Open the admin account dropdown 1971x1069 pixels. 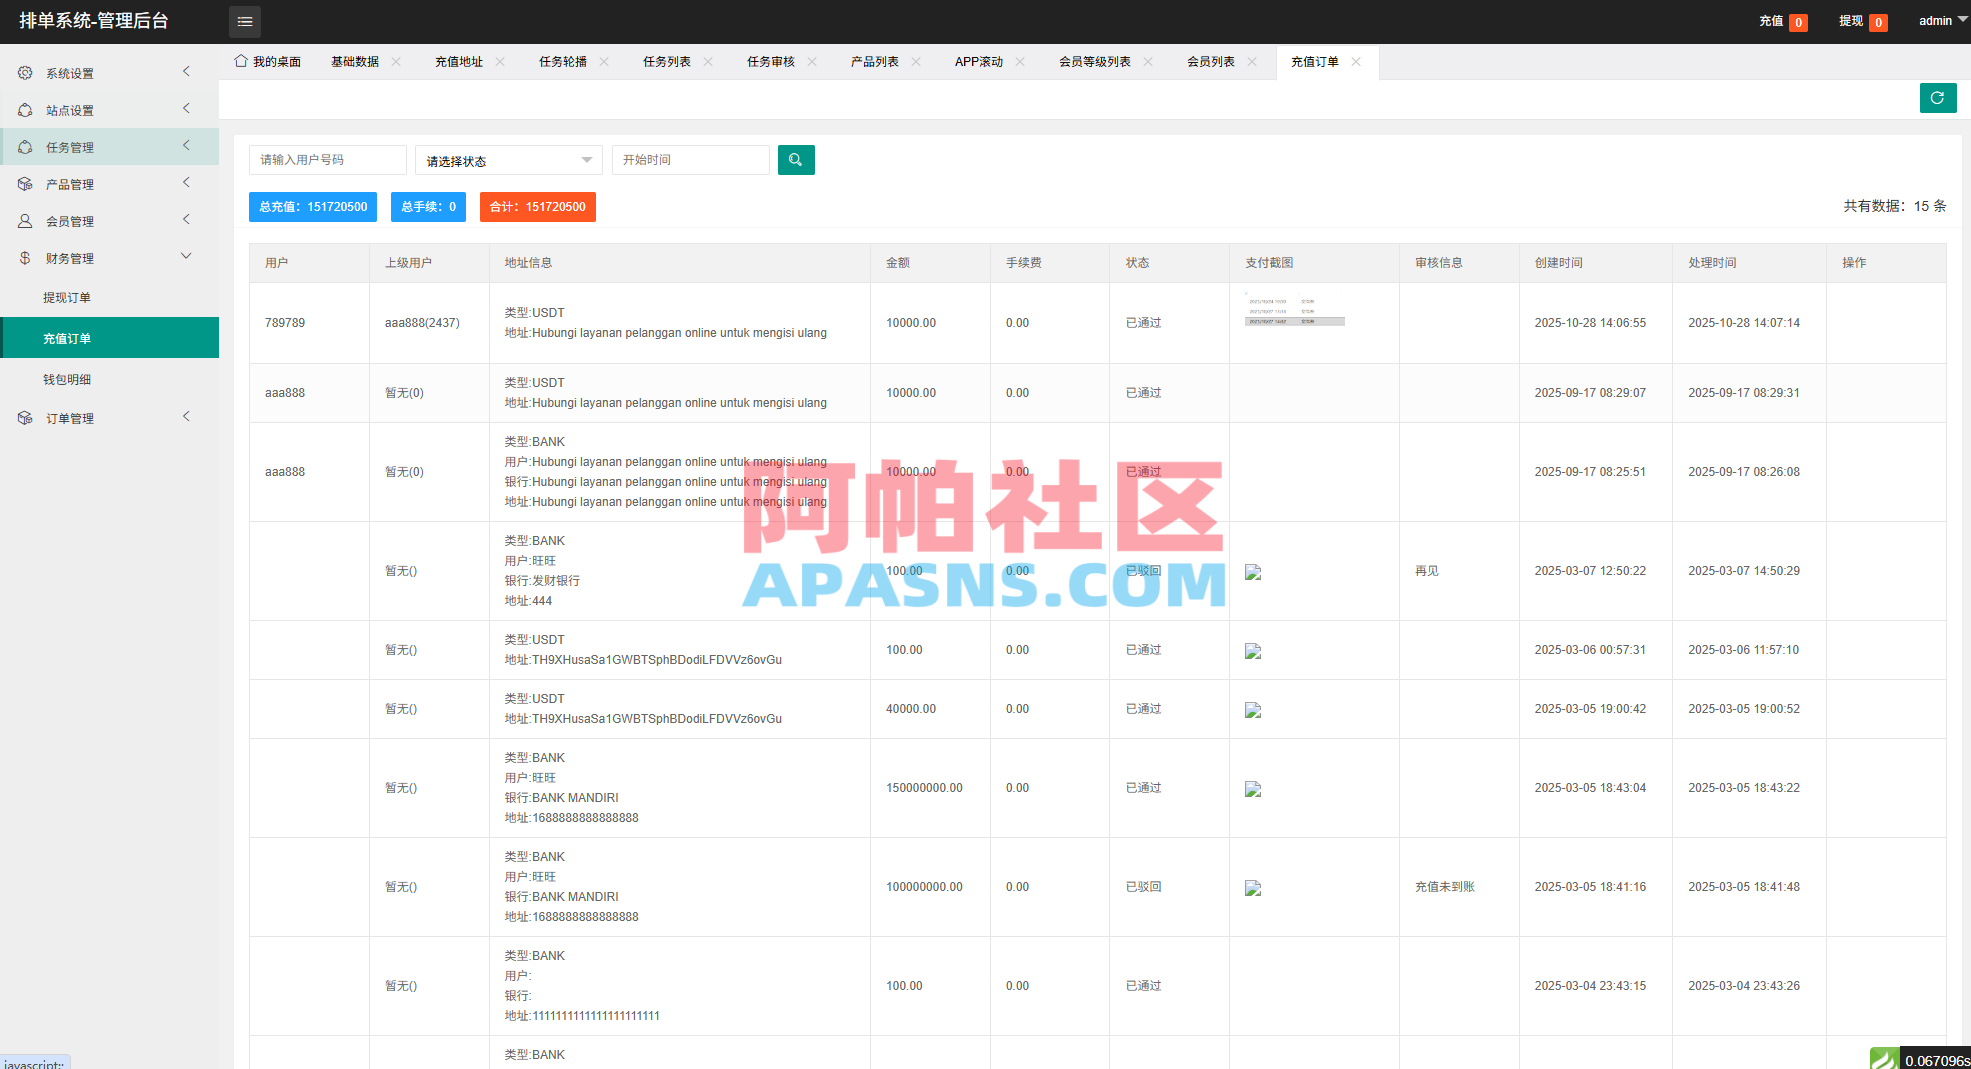point(1939,20)
